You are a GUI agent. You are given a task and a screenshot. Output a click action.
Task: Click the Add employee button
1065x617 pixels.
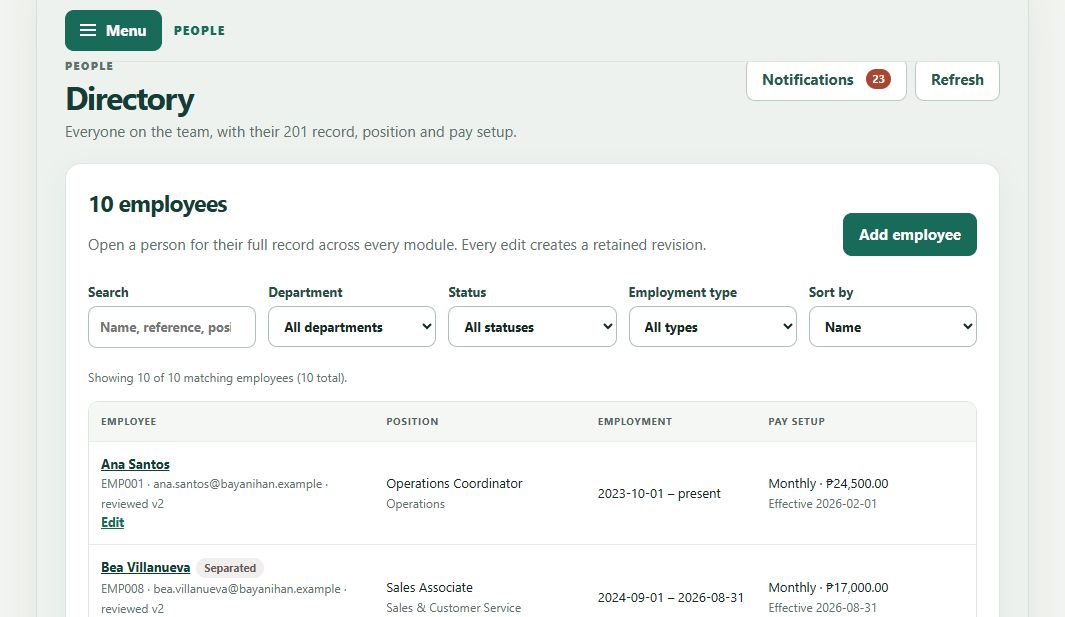(x=909, y=234)
